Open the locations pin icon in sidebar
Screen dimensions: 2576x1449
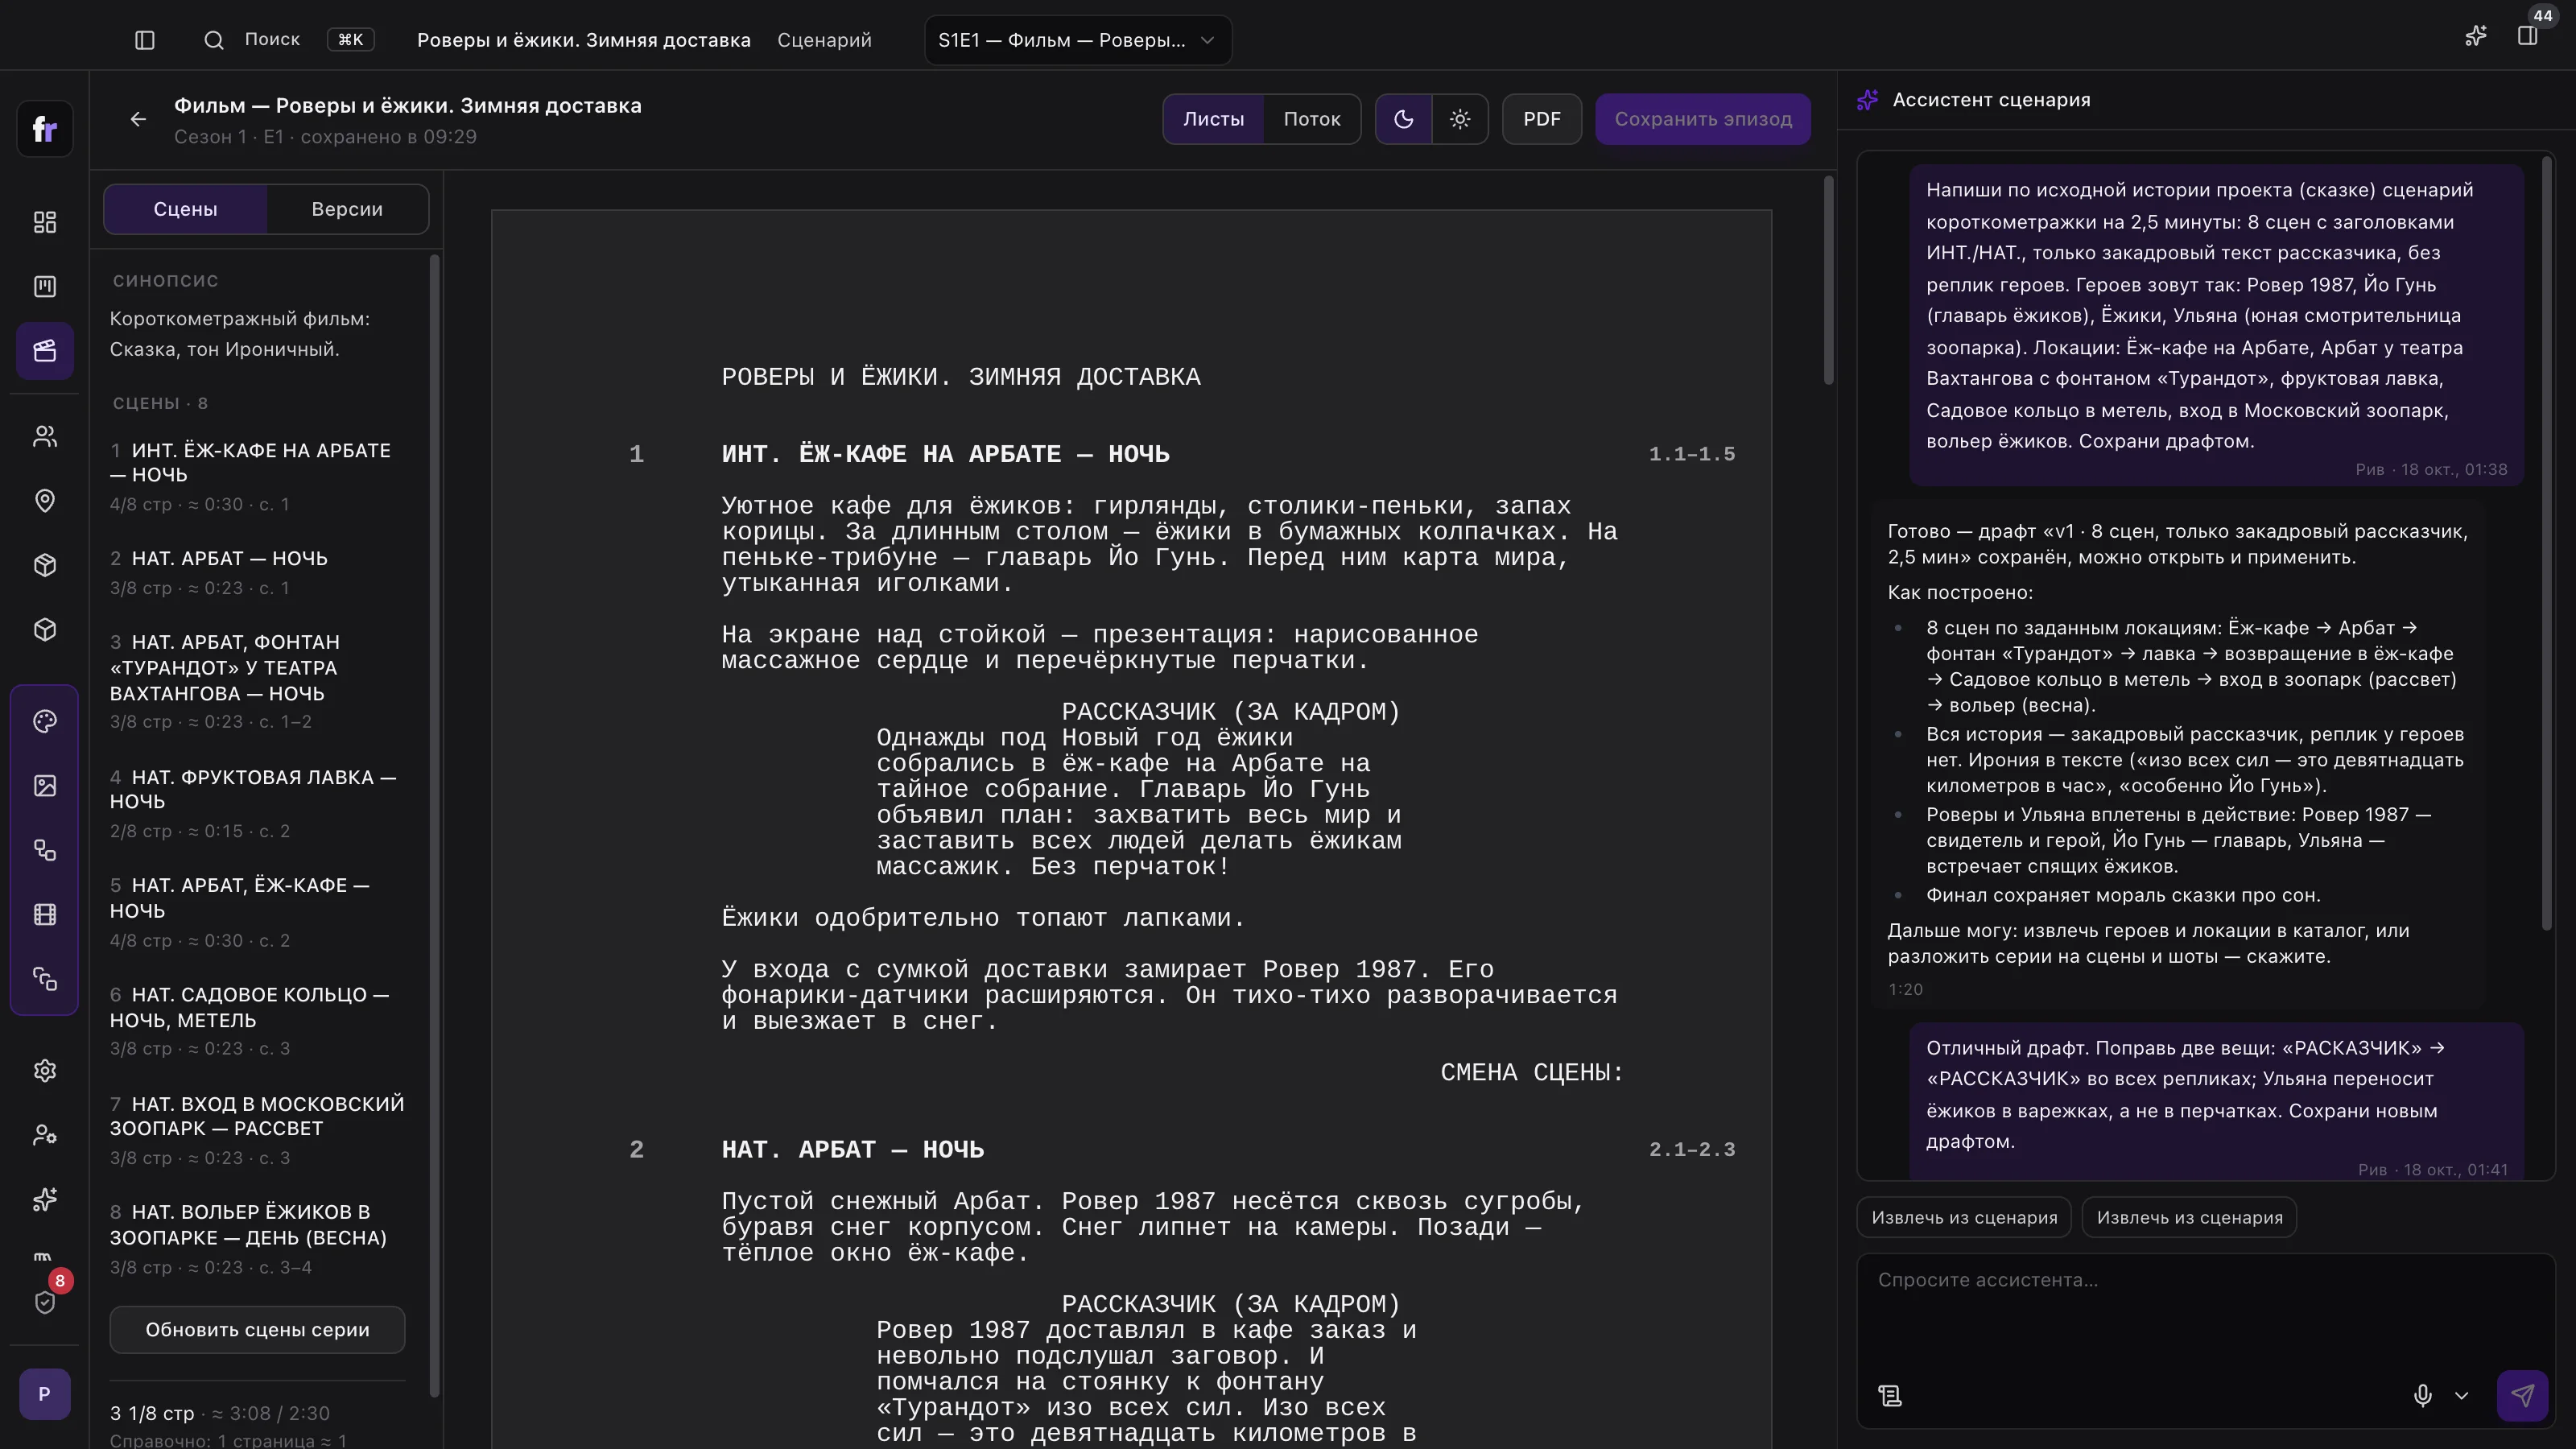45,500
